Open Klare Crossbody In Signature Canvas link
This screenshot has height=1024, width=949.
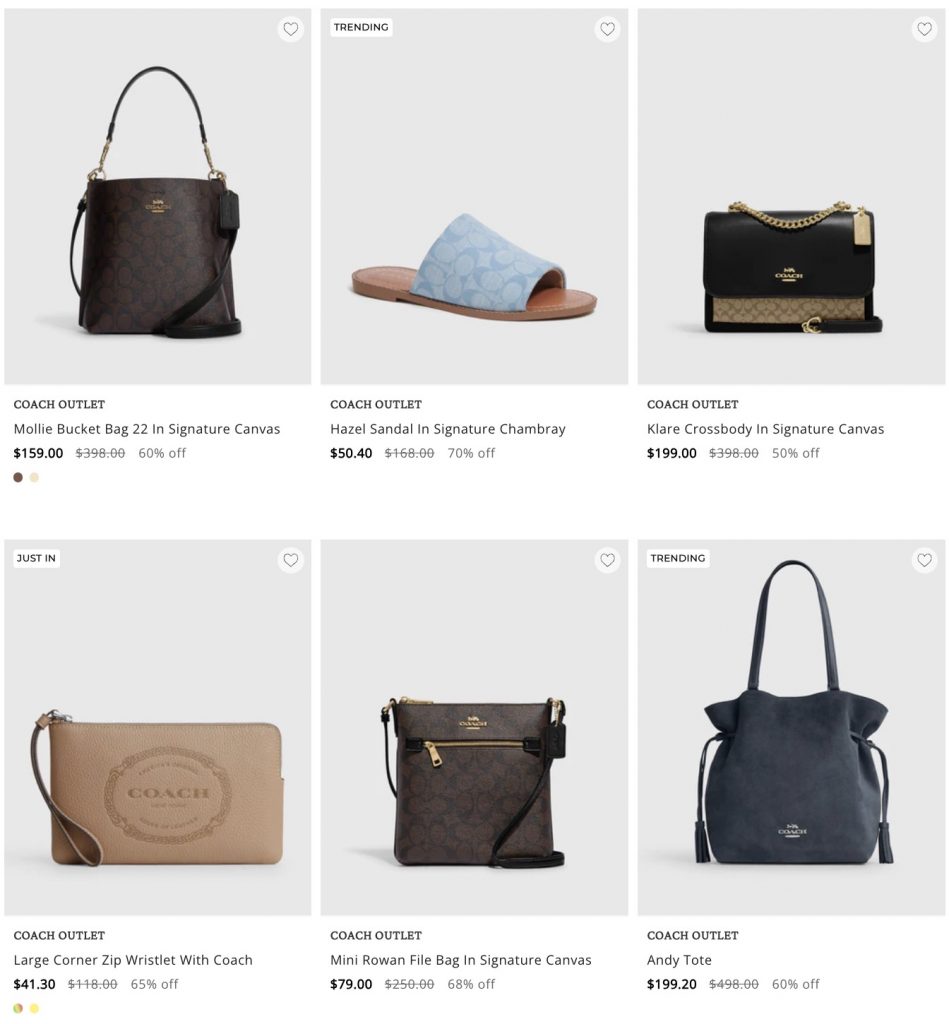coord(765,429)
